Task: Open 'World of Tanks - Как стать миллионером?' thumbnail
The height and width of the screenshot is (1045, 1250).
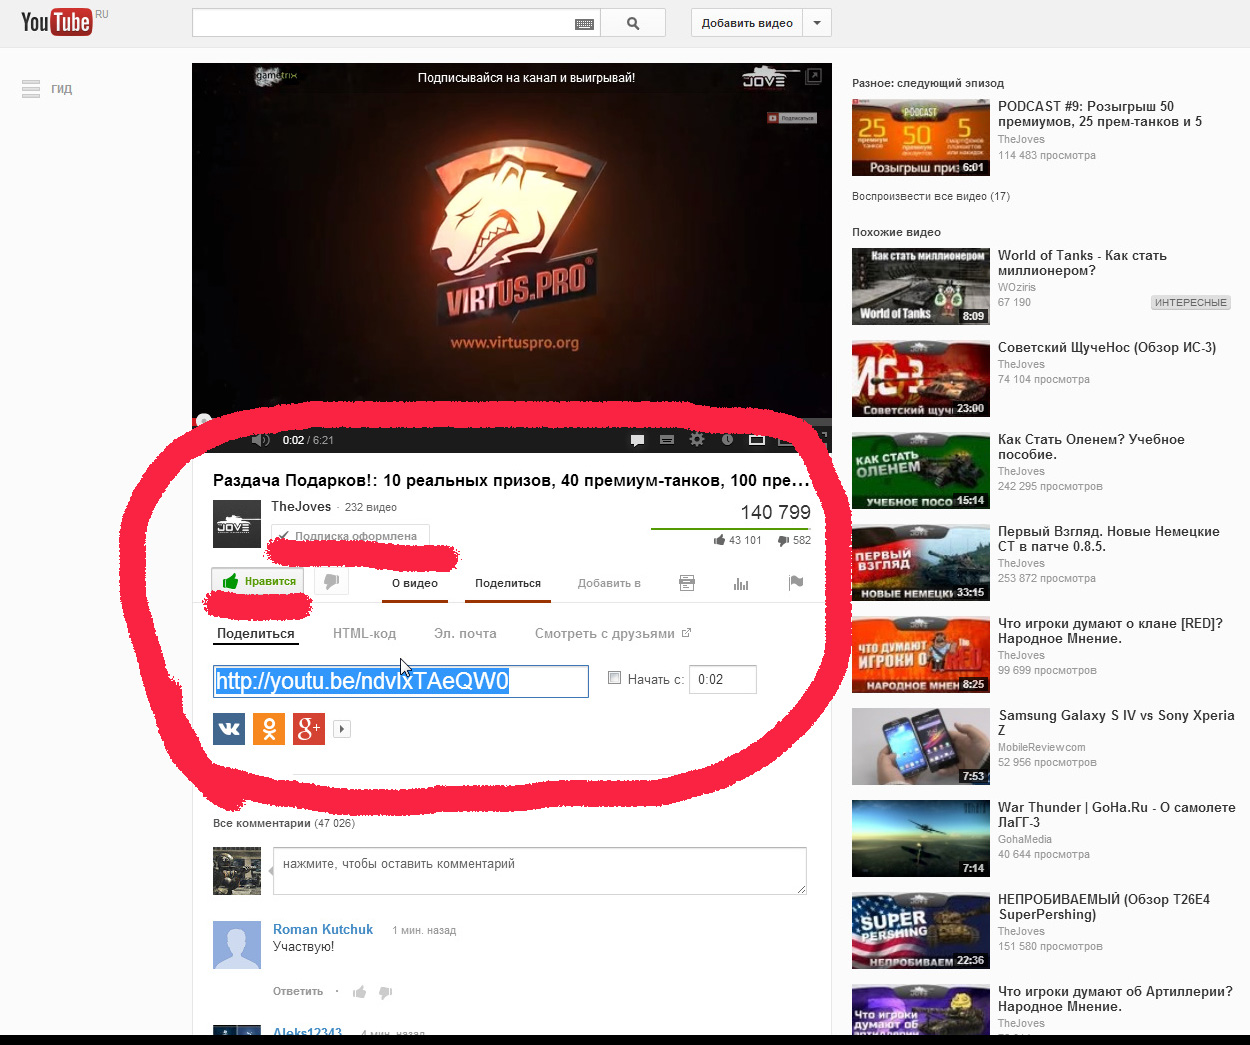Action: (x=921, y=286)
